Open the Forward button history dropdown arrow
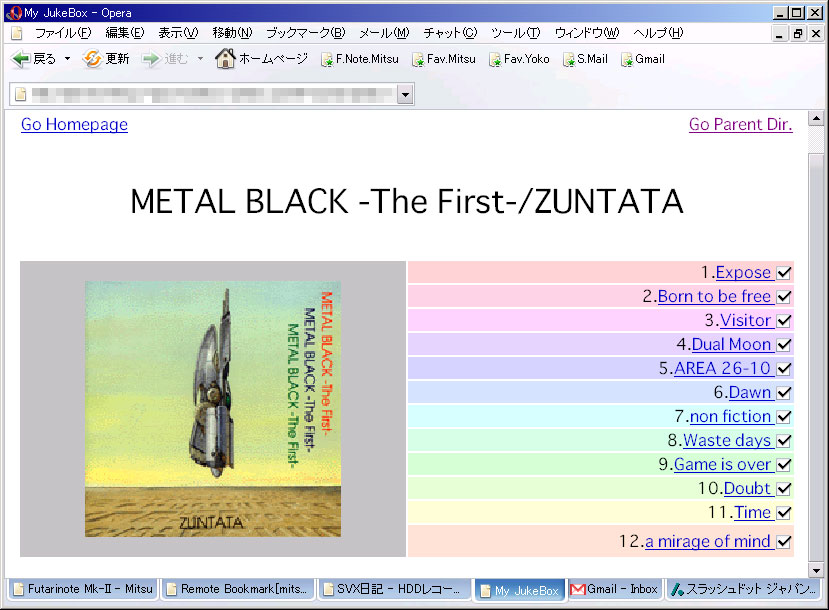 (x=200, y=59)
